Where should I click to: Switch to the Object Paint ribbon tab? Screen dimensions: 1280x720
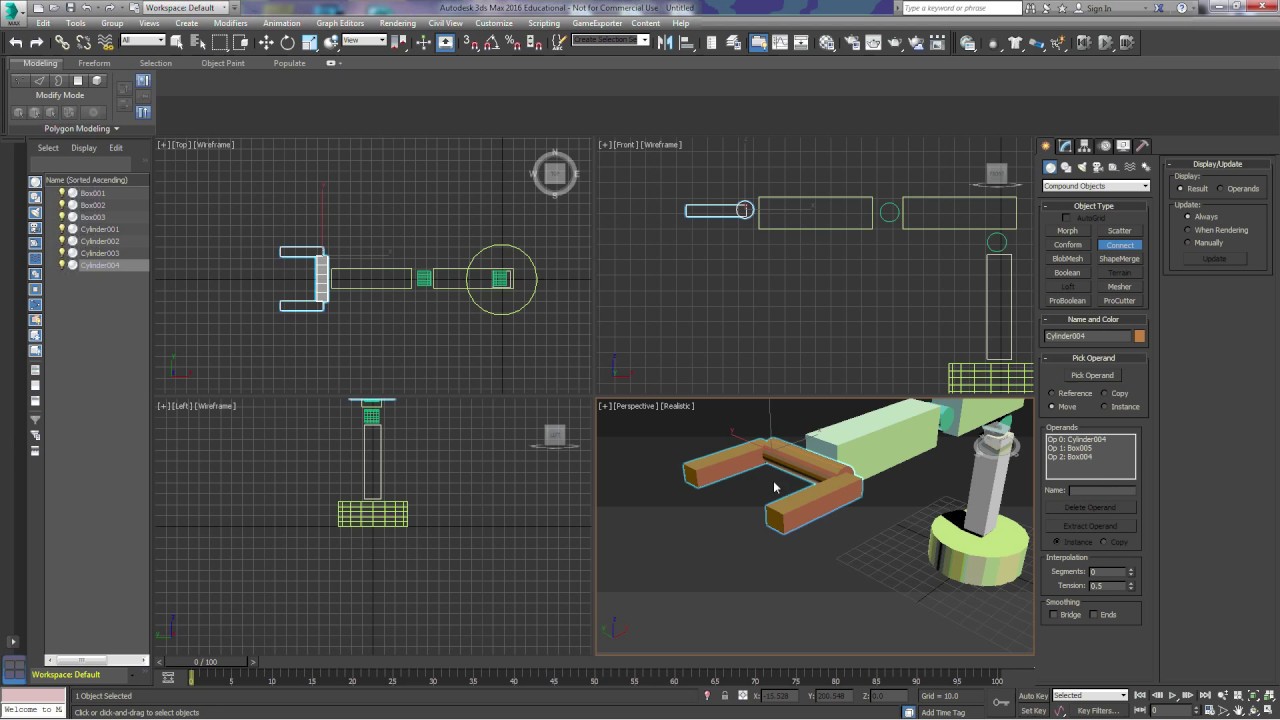222,63
